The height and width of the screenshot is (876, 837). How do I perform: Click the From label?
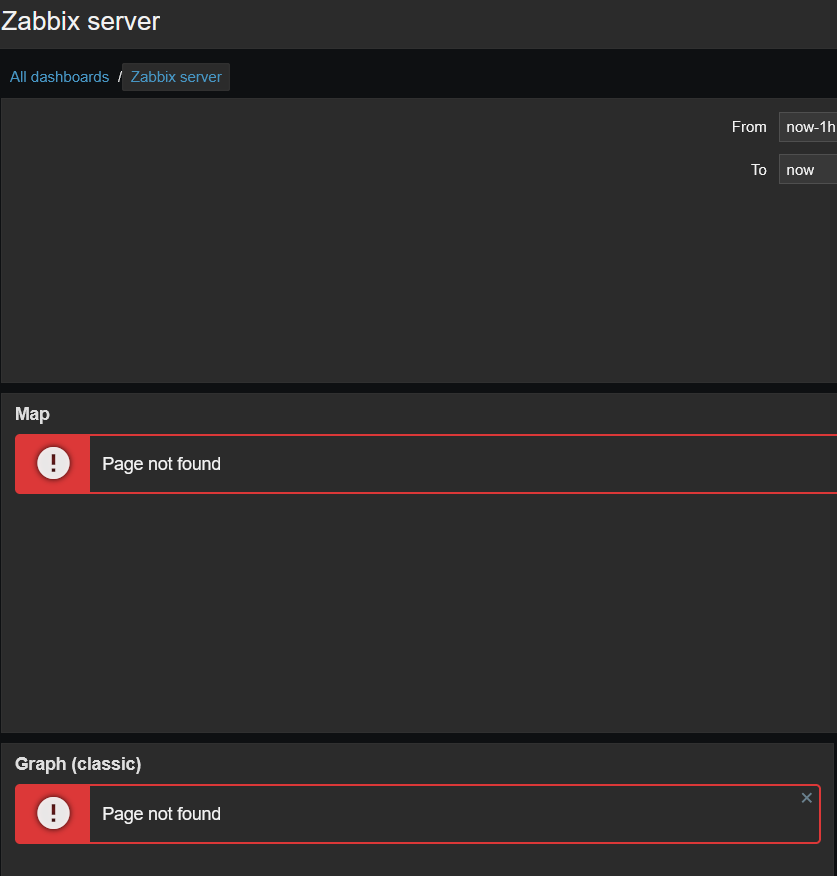click(x=749, y=127)
